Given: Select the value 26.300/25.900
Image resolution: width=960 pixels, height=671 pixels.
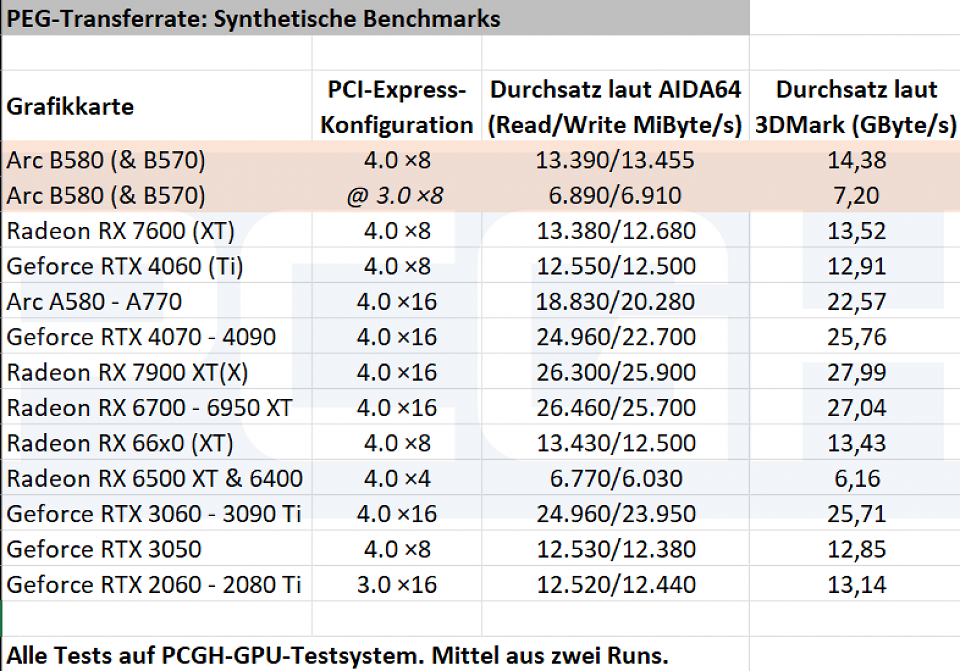Looking at the screenshot, I should pyautogui.click(x=615, y=372).
